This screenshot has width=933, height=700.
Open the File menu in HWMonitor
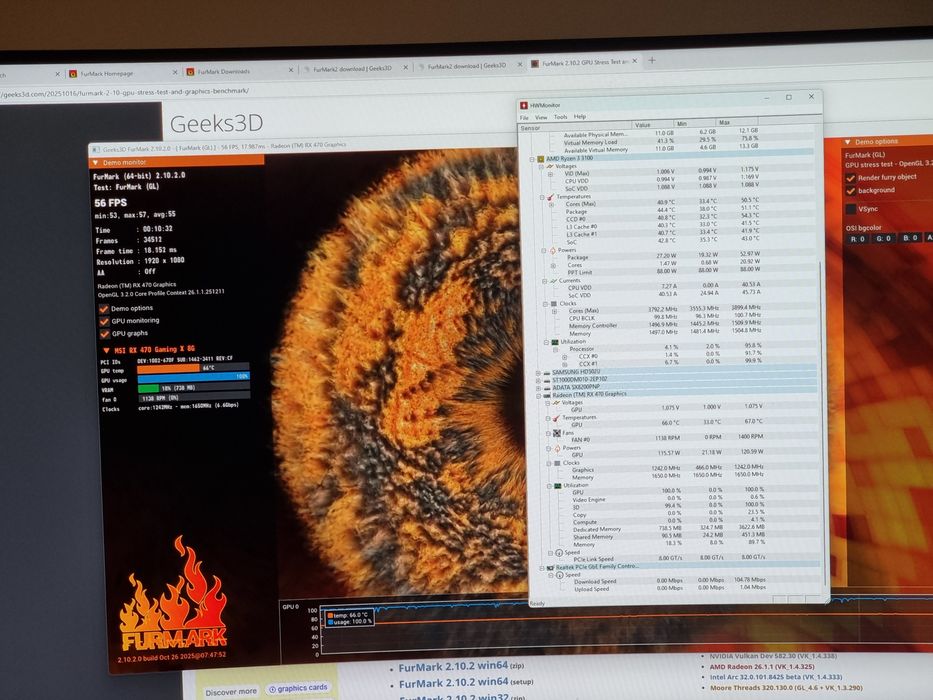tap(524, 118)
